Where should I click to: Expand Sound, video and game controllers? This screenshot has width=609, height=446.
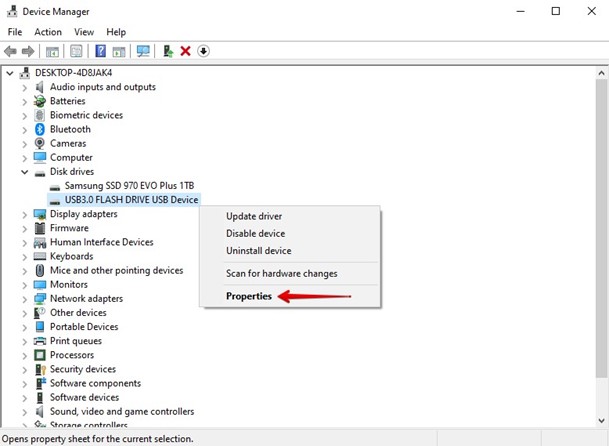click(x=24, y=413)
